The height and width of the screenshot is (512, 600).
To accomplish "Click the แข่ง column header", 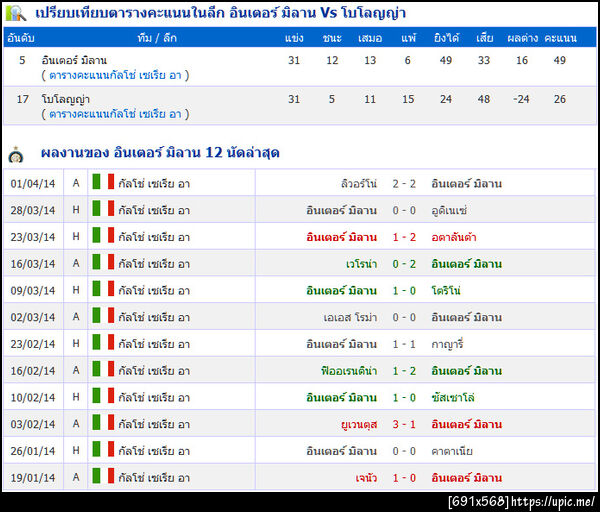I will click(x=294, y=38).
